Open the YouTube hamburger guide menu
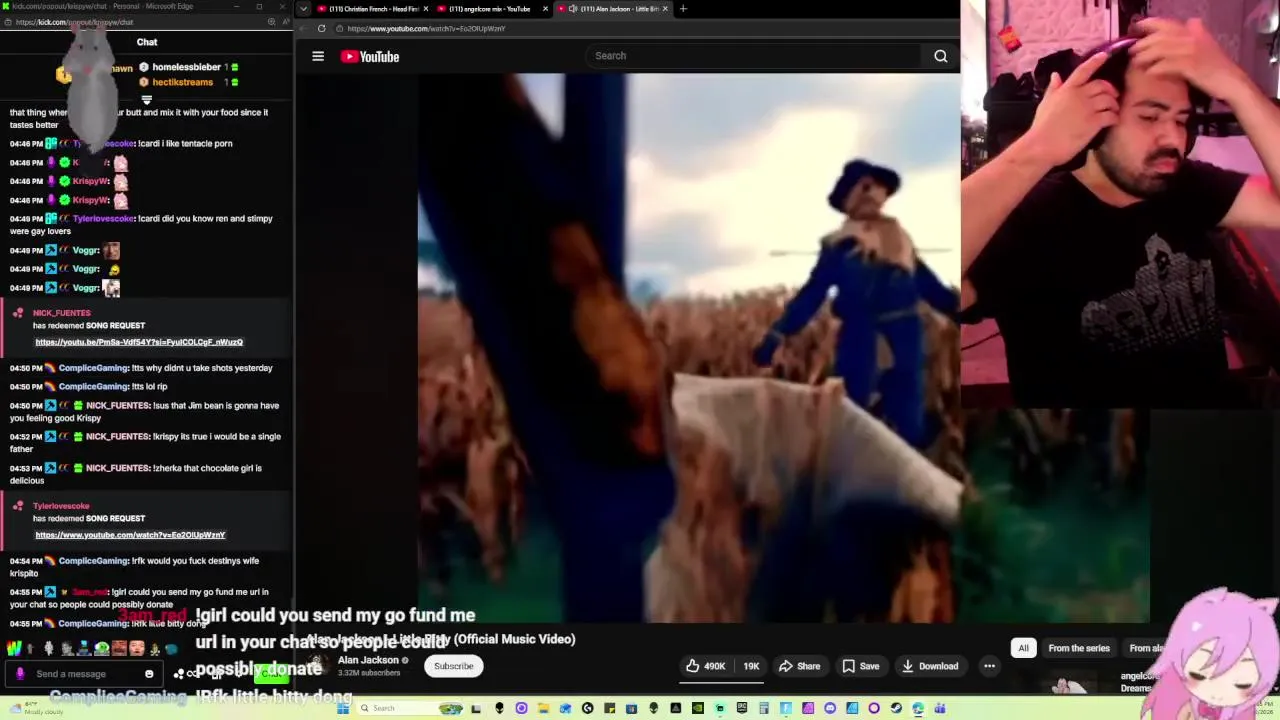The height and width of the screenshot is (720, 1280). pos(318,57)
